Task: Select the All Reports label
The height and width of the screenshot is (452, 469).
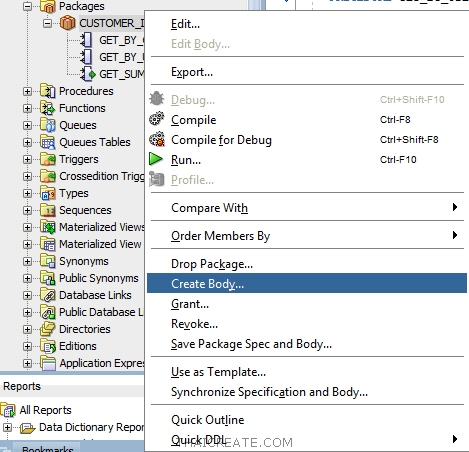Action: pos(45,410)
